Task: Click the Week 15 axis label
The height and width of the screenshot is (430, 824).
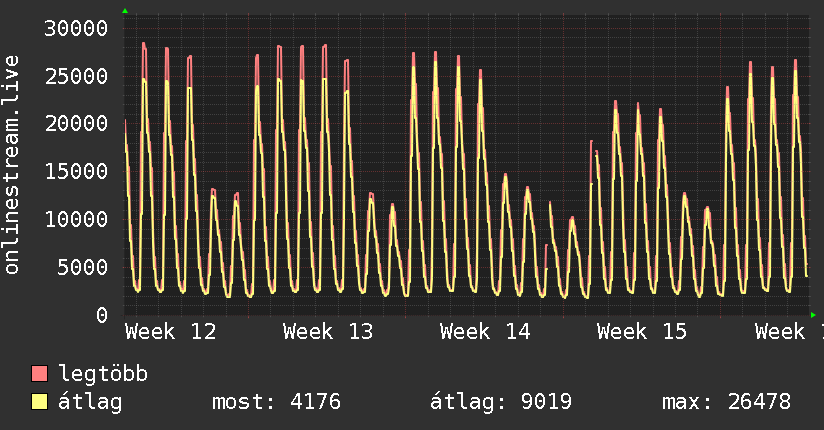Action: 642,332
